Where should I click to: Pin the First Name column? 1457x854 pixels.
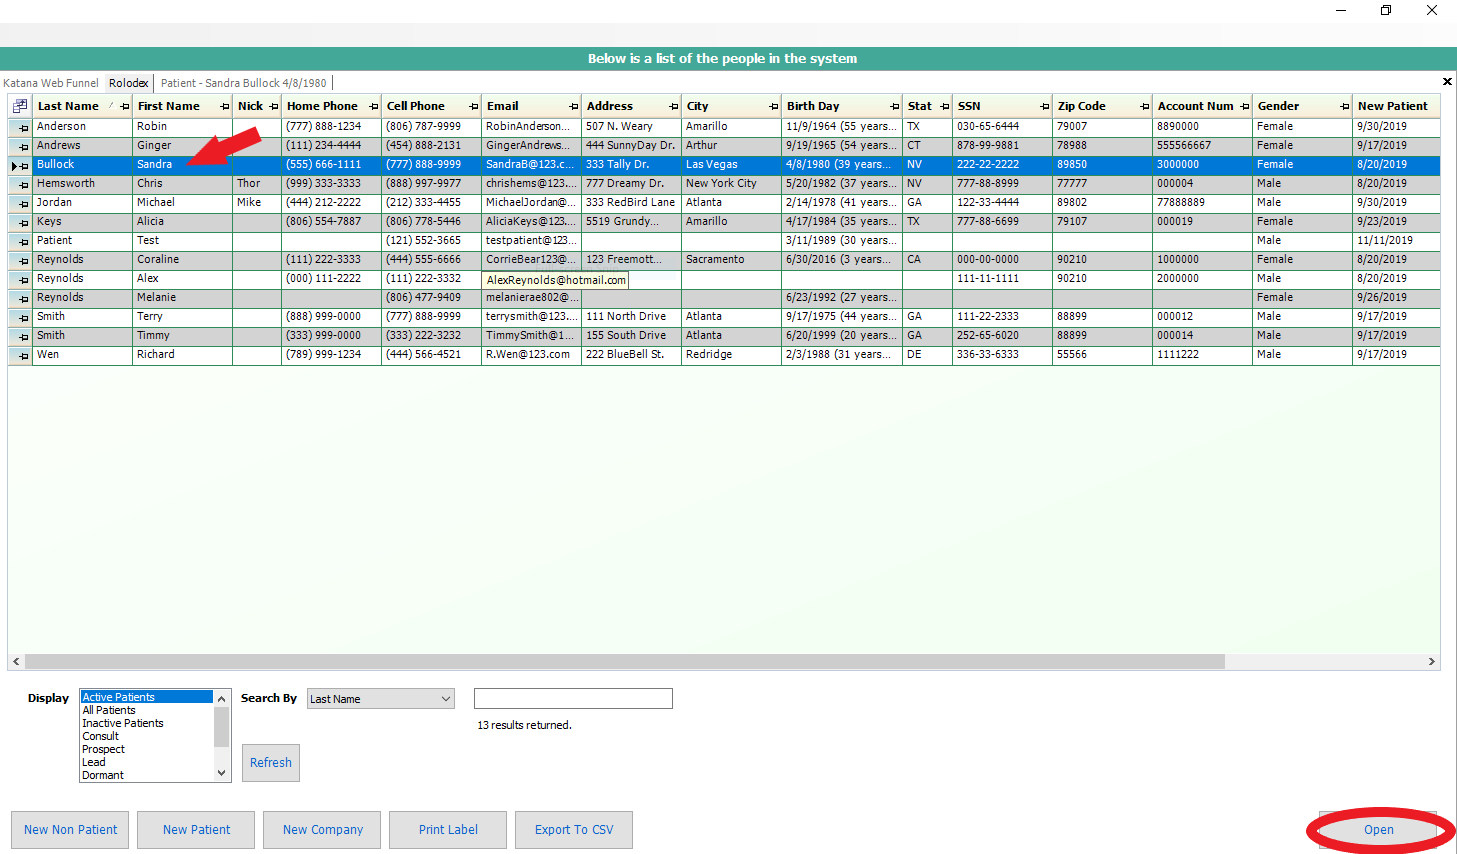(x=224, y=106)
